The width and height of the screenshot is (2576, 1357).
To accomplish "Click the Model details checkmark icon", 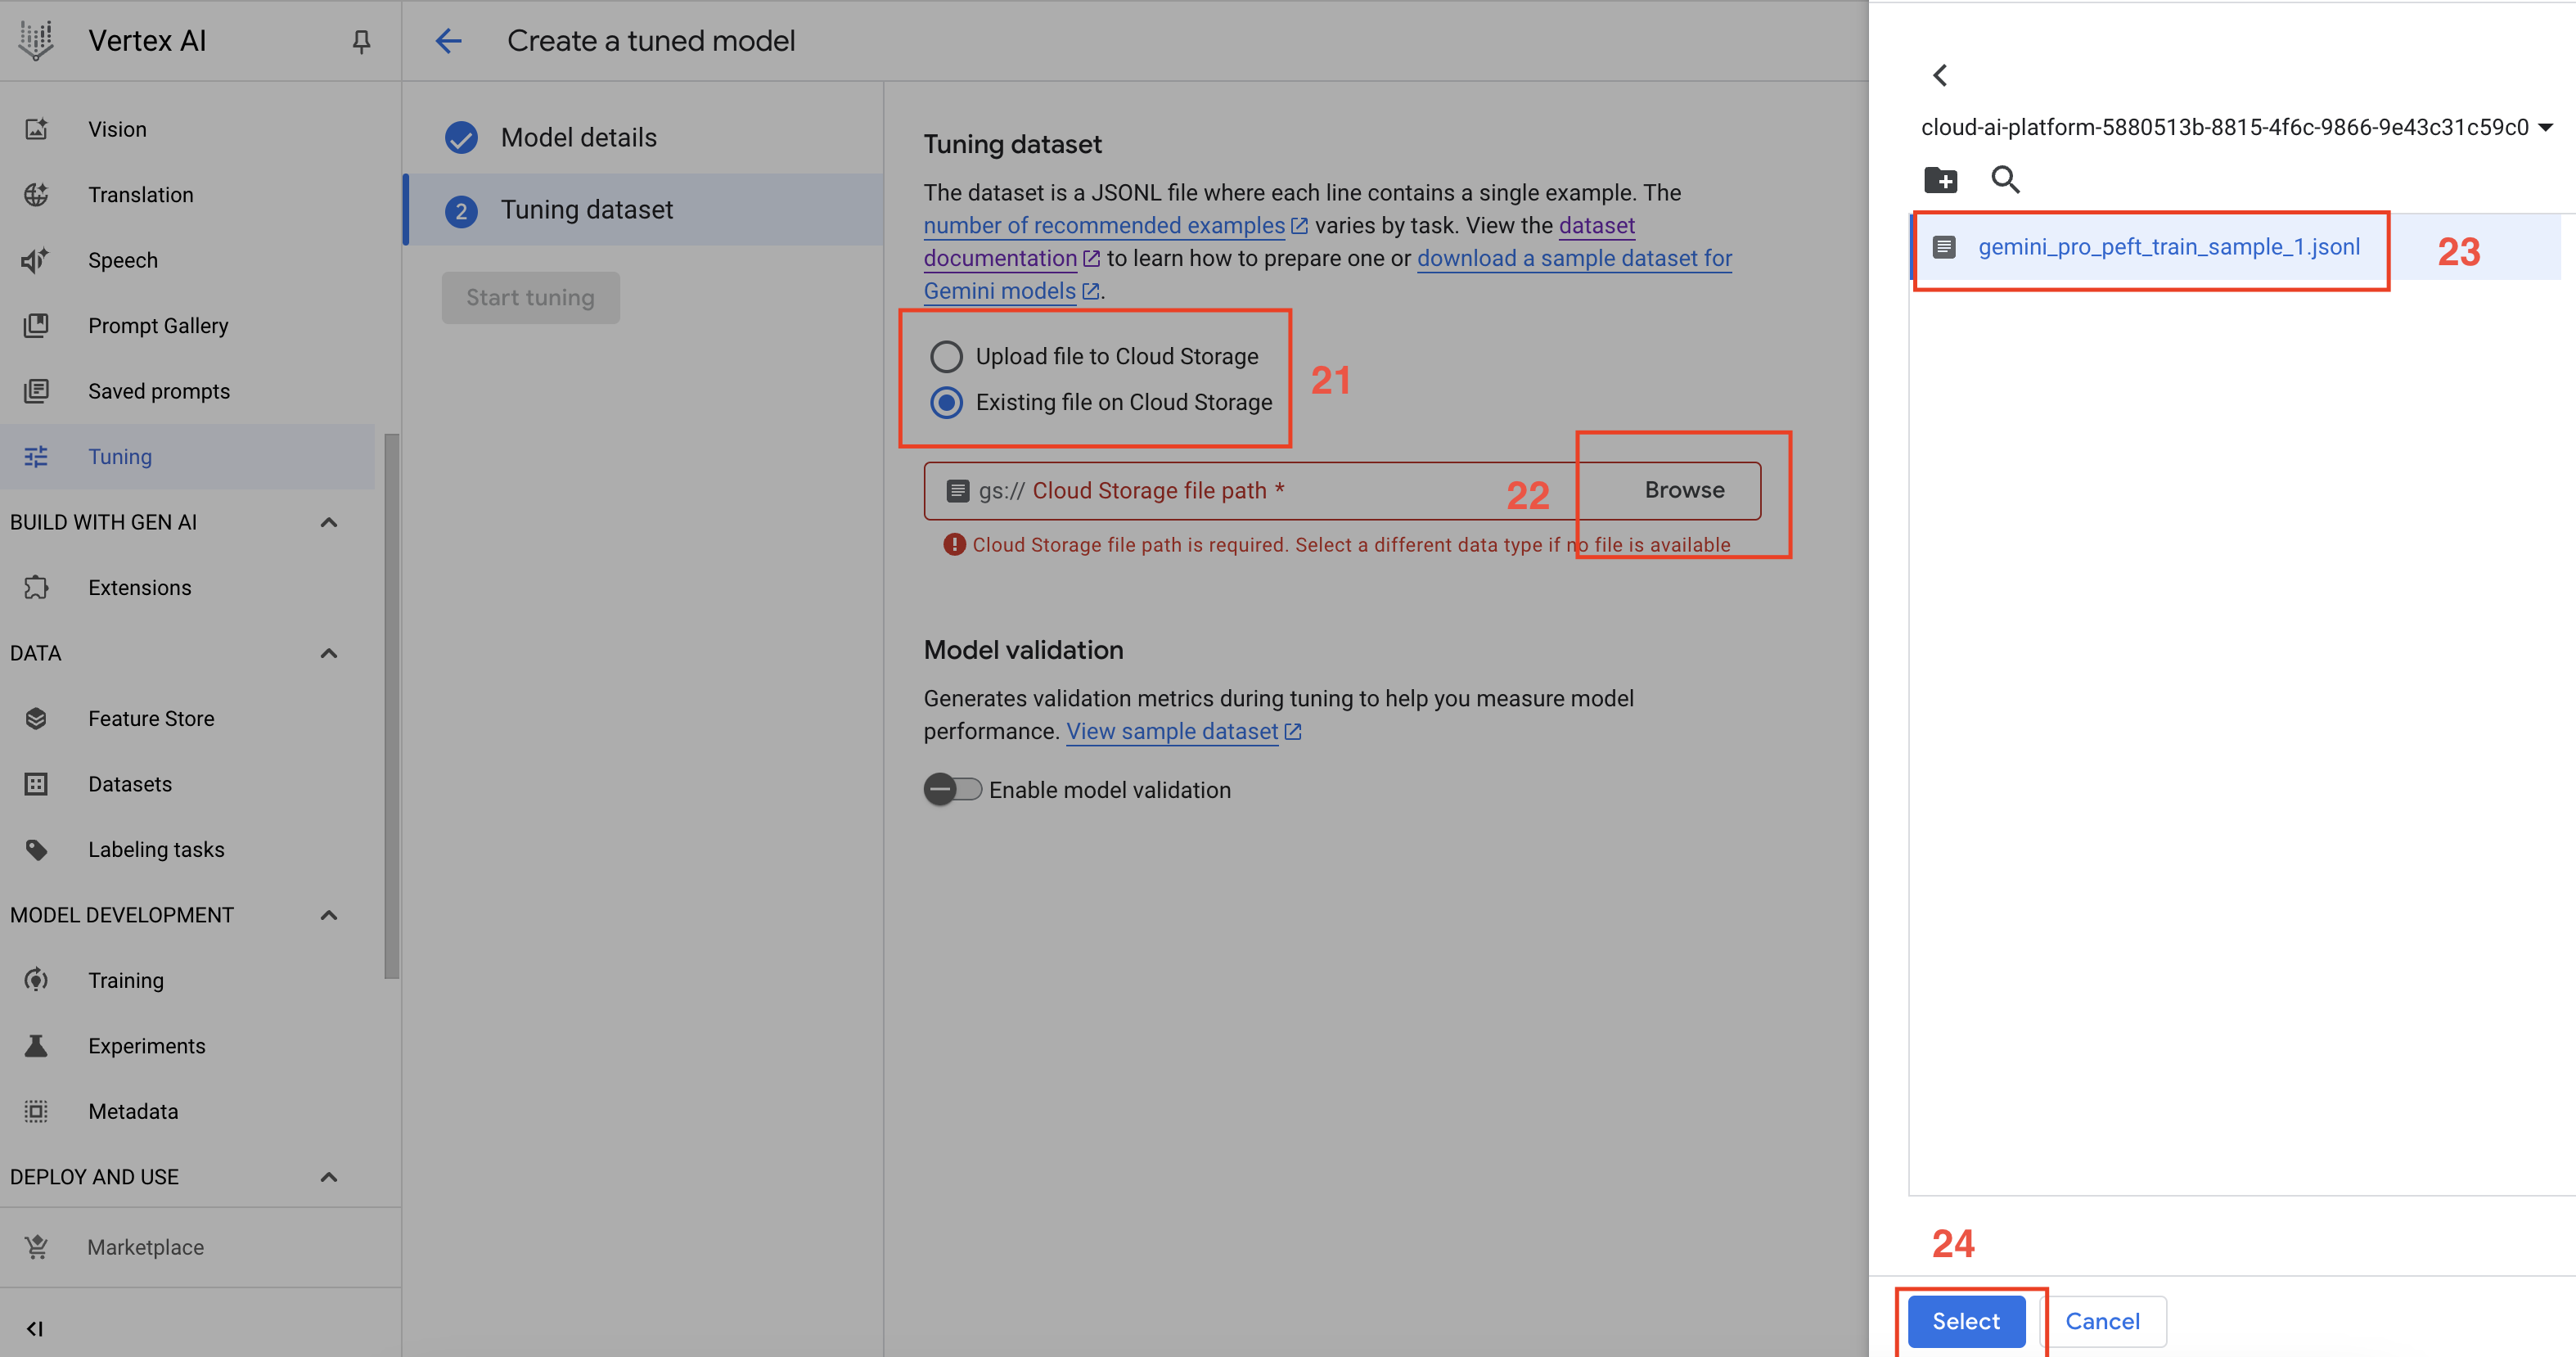I will (461, 138).
